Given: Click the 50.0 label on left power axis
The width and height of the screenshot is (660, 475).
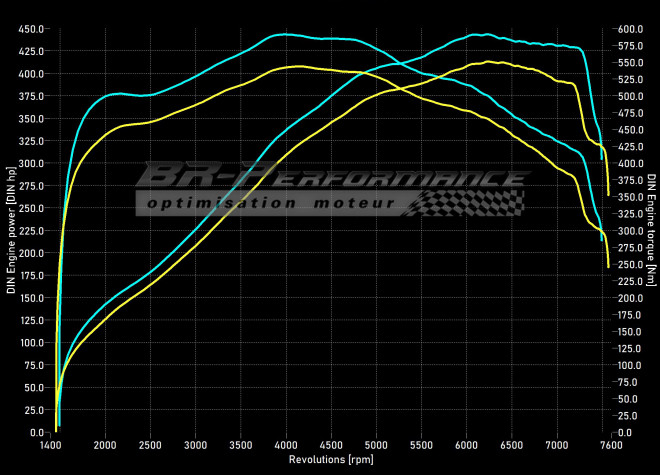Looking at the screenshot, I should click(x=33, y=388).
